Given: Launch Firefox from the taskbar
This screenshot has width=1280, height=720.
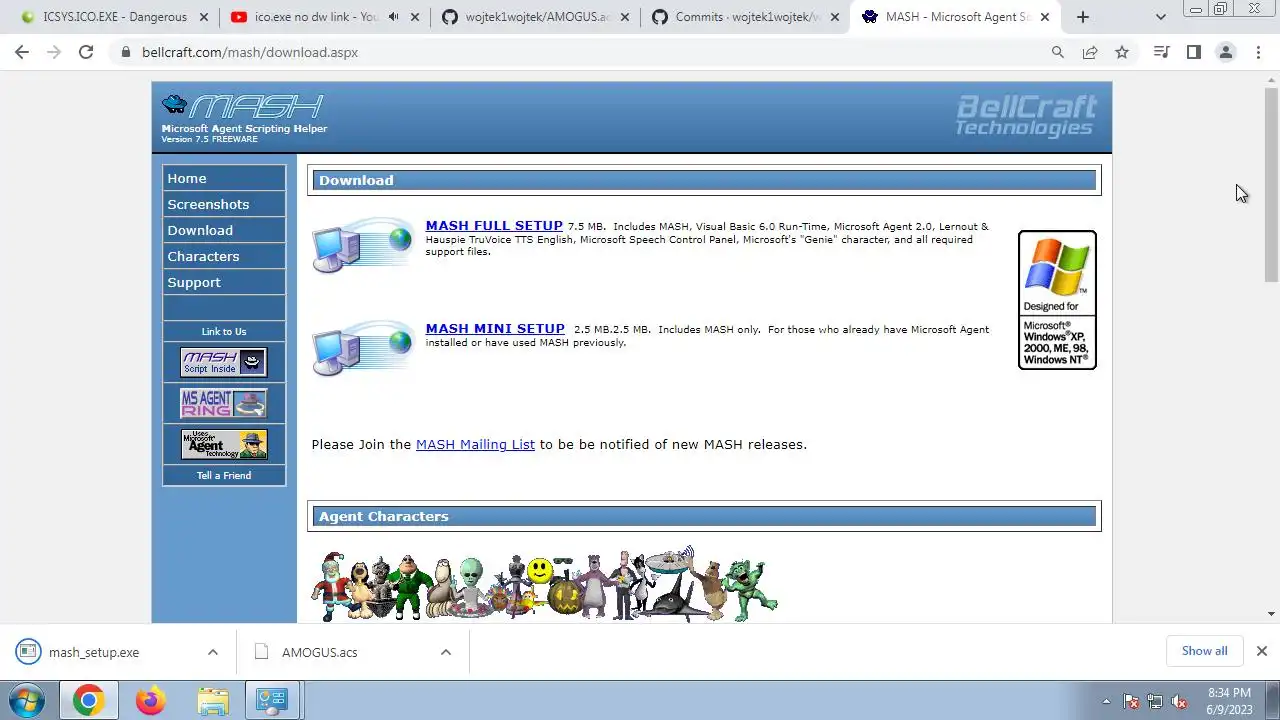Looking at the screenshot, I should click(x=150, y=701).
